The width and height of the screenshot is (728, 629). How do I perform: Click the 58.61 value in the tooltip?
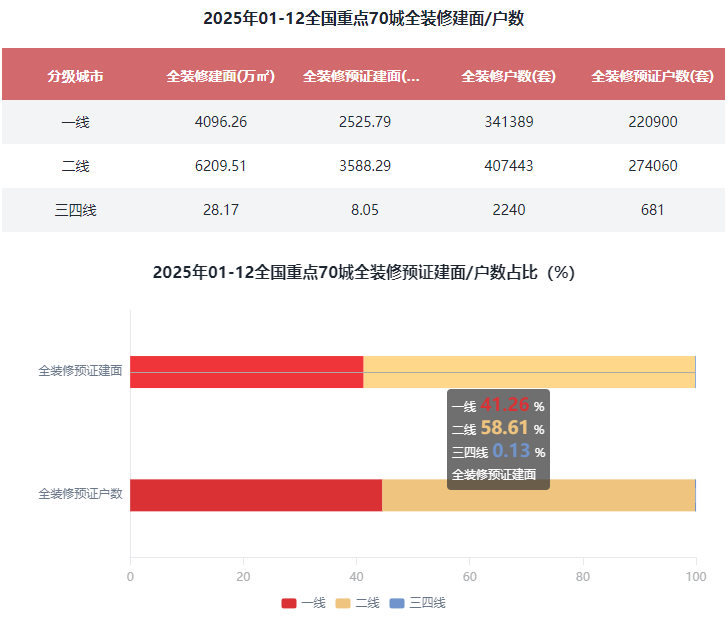click(505, 428)
